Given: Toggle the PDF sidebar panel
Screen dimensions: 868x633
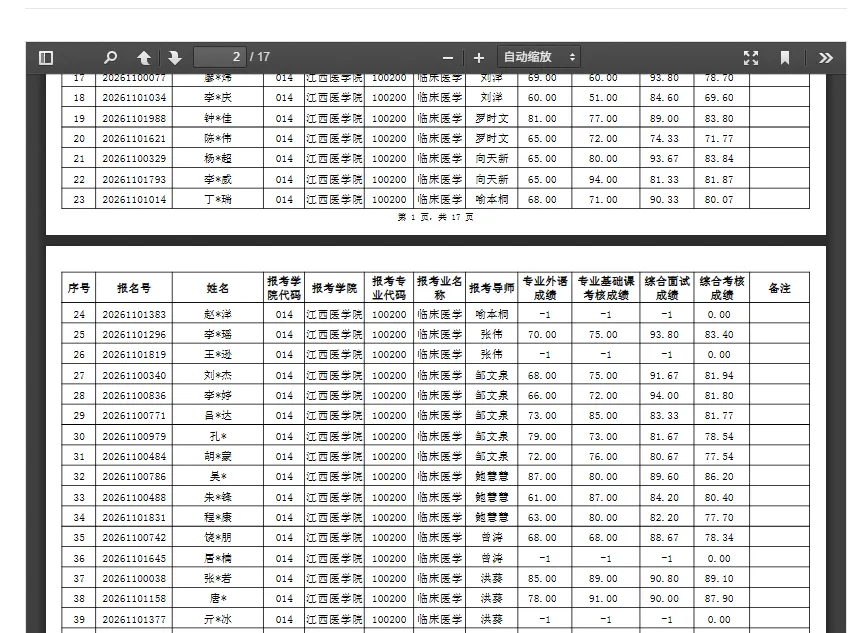Looking at the screenshot, I should click(x=46, y=58).
